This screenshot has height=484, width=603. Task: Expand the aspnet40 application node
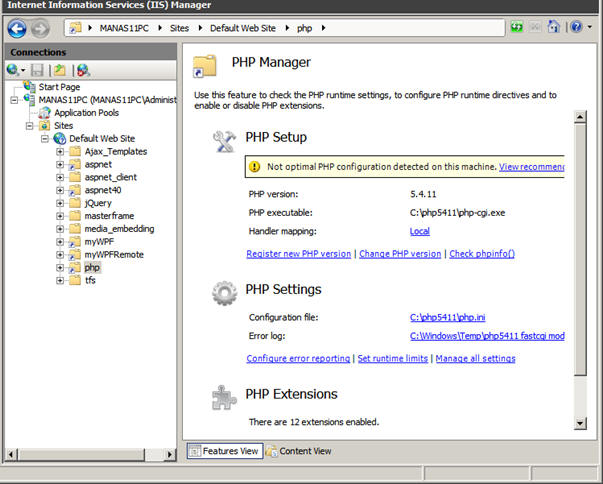60,190
